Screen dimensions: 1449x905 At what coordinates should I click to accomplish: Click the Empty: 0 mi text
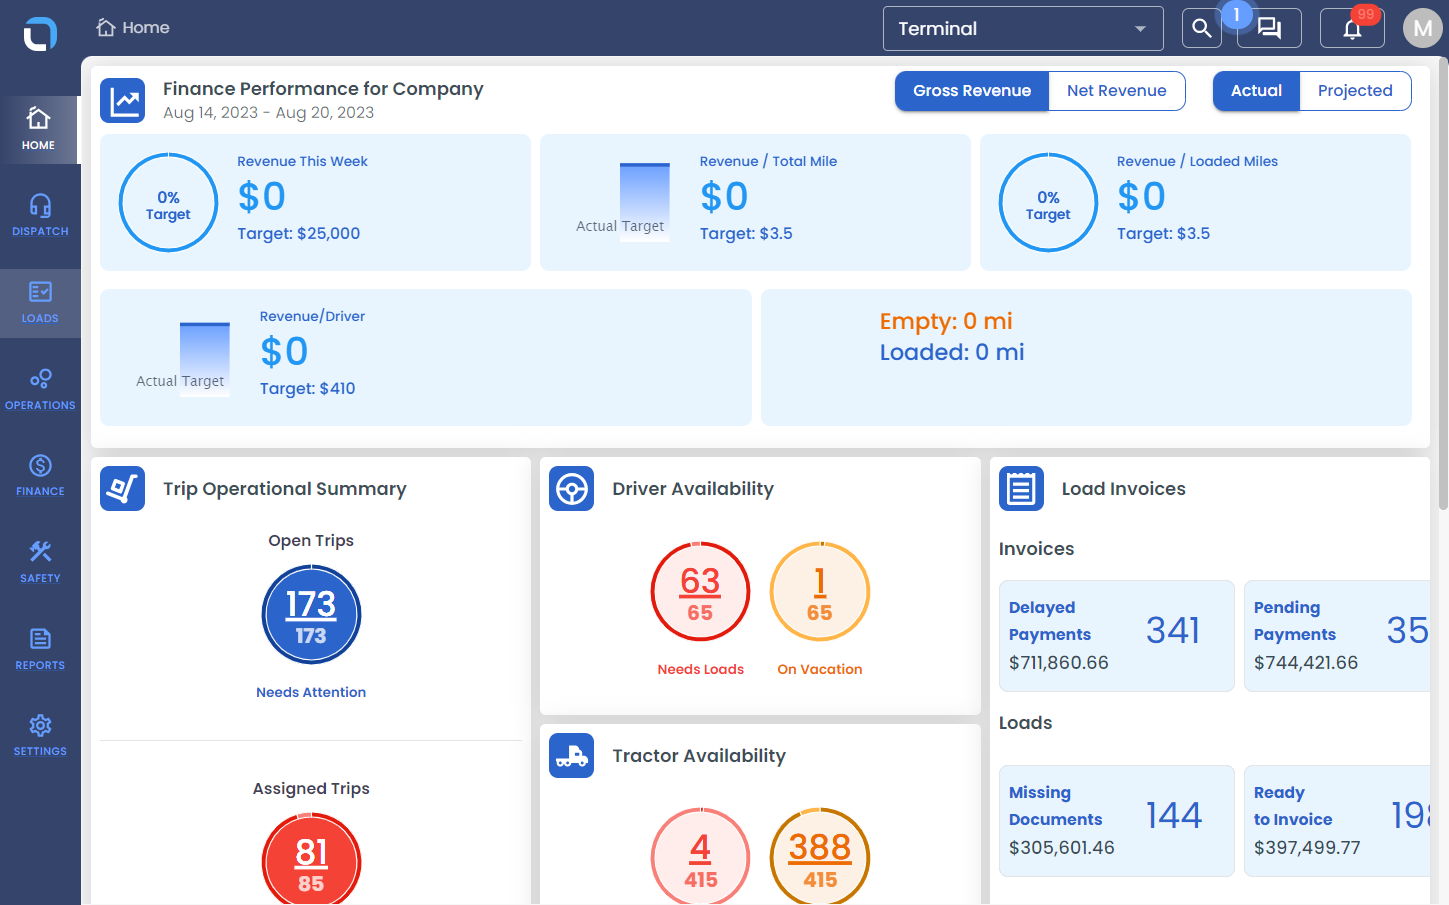[x=946, y=321]
